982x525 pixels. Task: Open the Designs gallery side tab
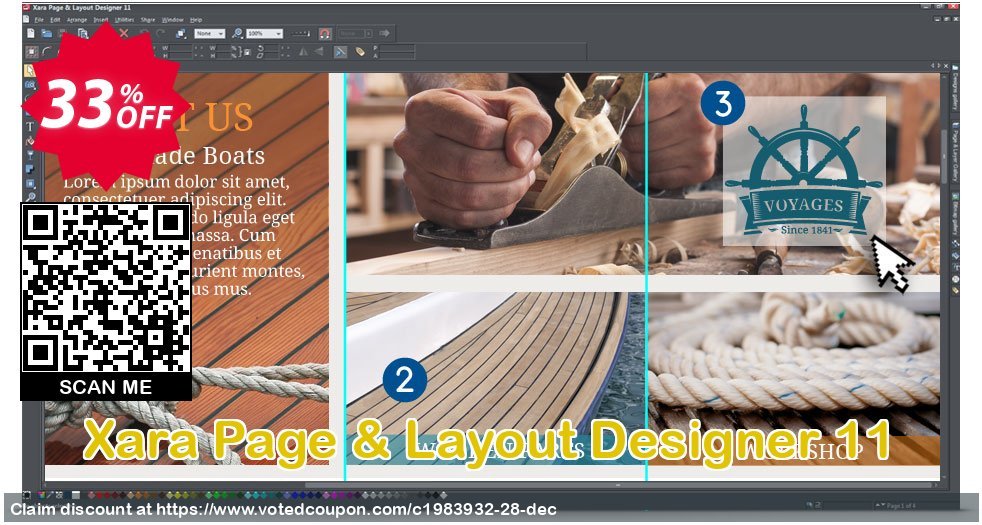[x=955, y=86]
